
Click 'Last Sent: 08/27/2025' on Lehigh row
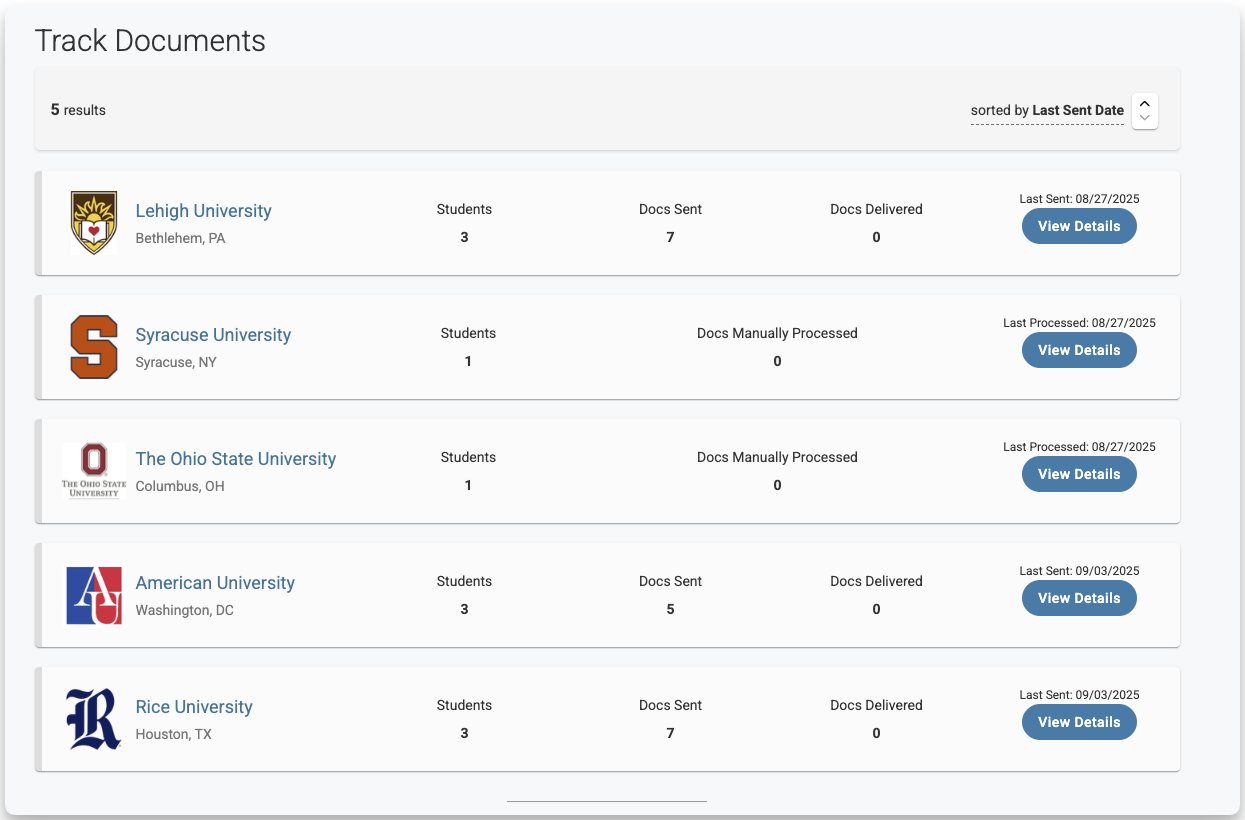click(x=1079, y=199)
